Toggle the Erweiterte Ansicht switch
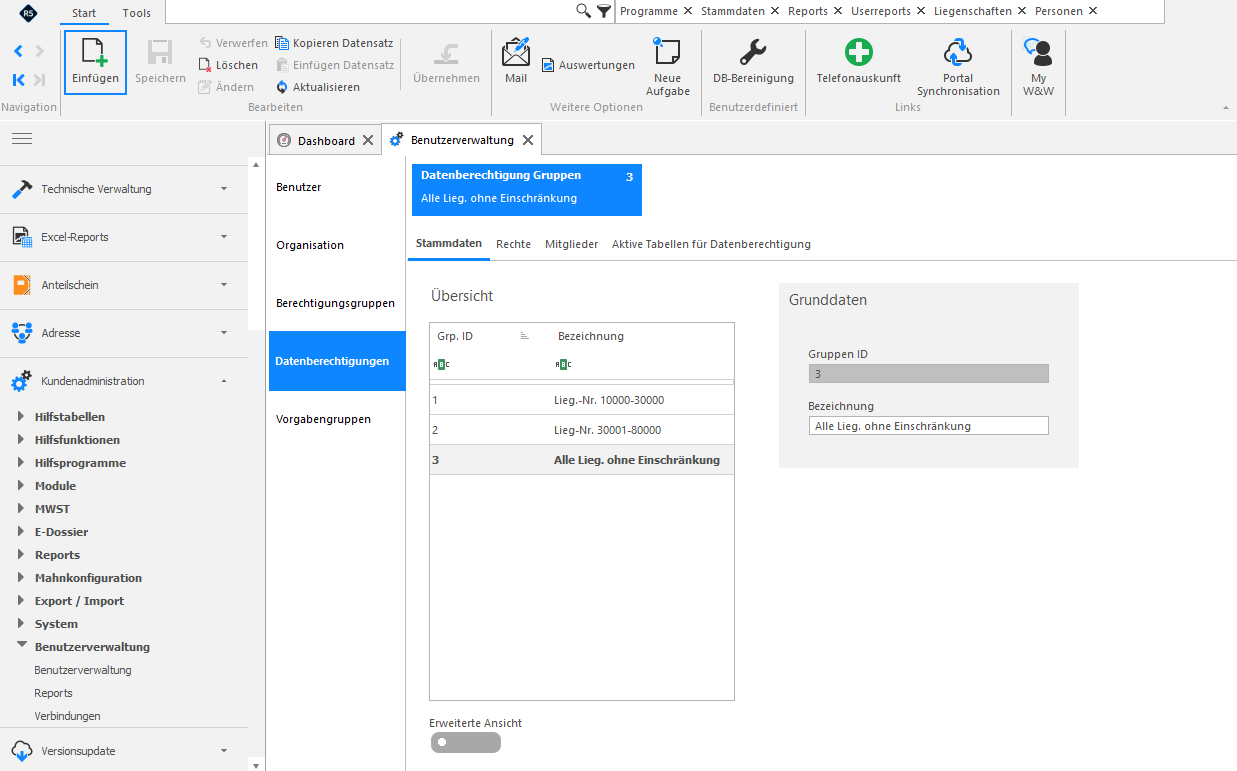 (x=466, y=742)
